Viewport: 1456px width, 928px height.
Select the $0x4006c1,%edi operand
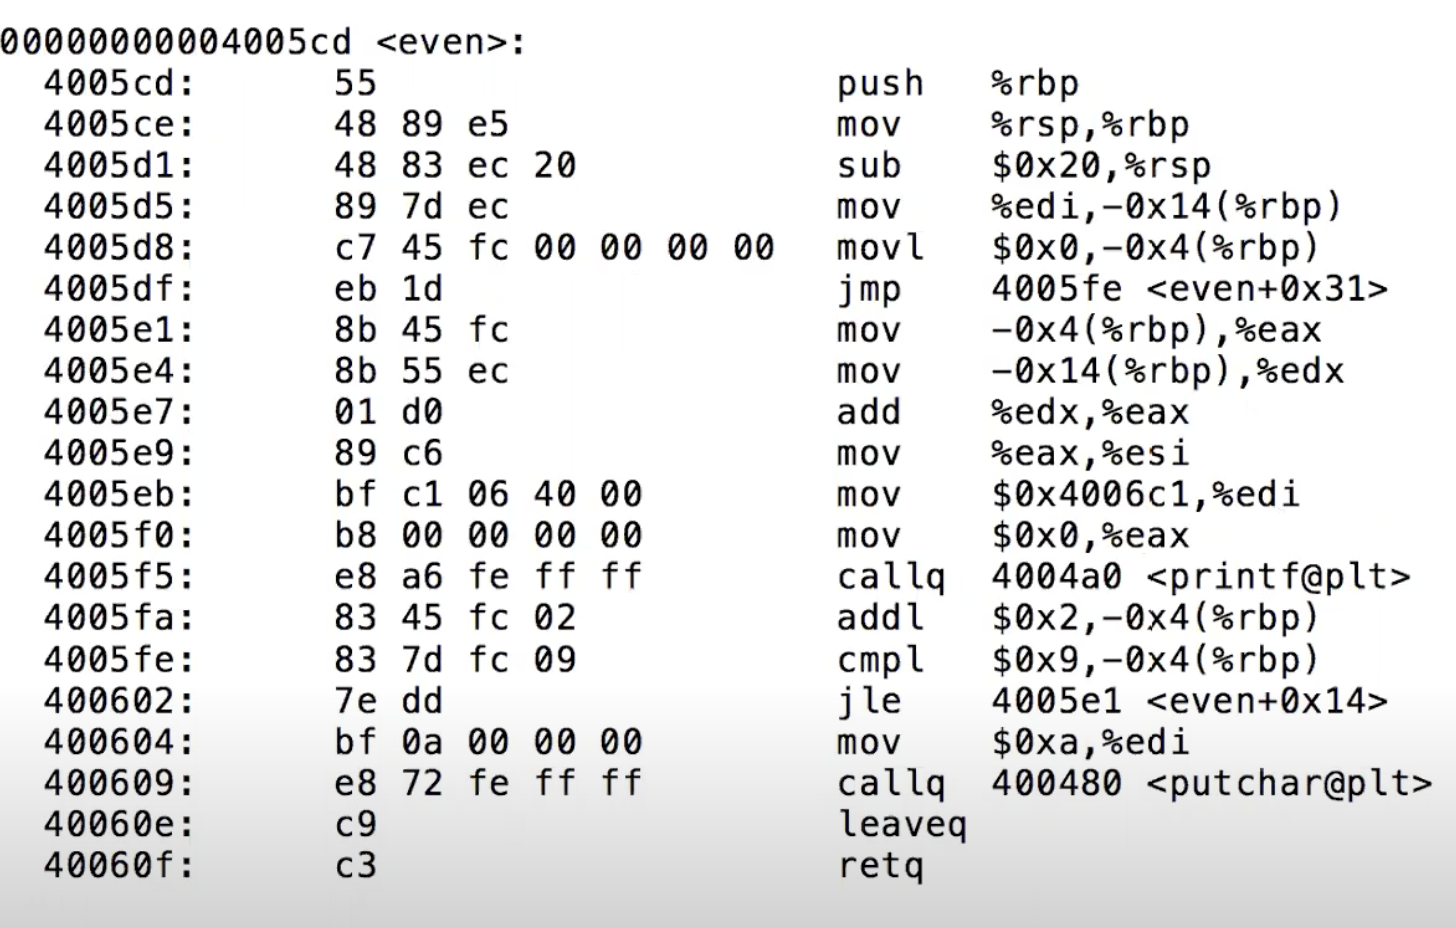1145,495
